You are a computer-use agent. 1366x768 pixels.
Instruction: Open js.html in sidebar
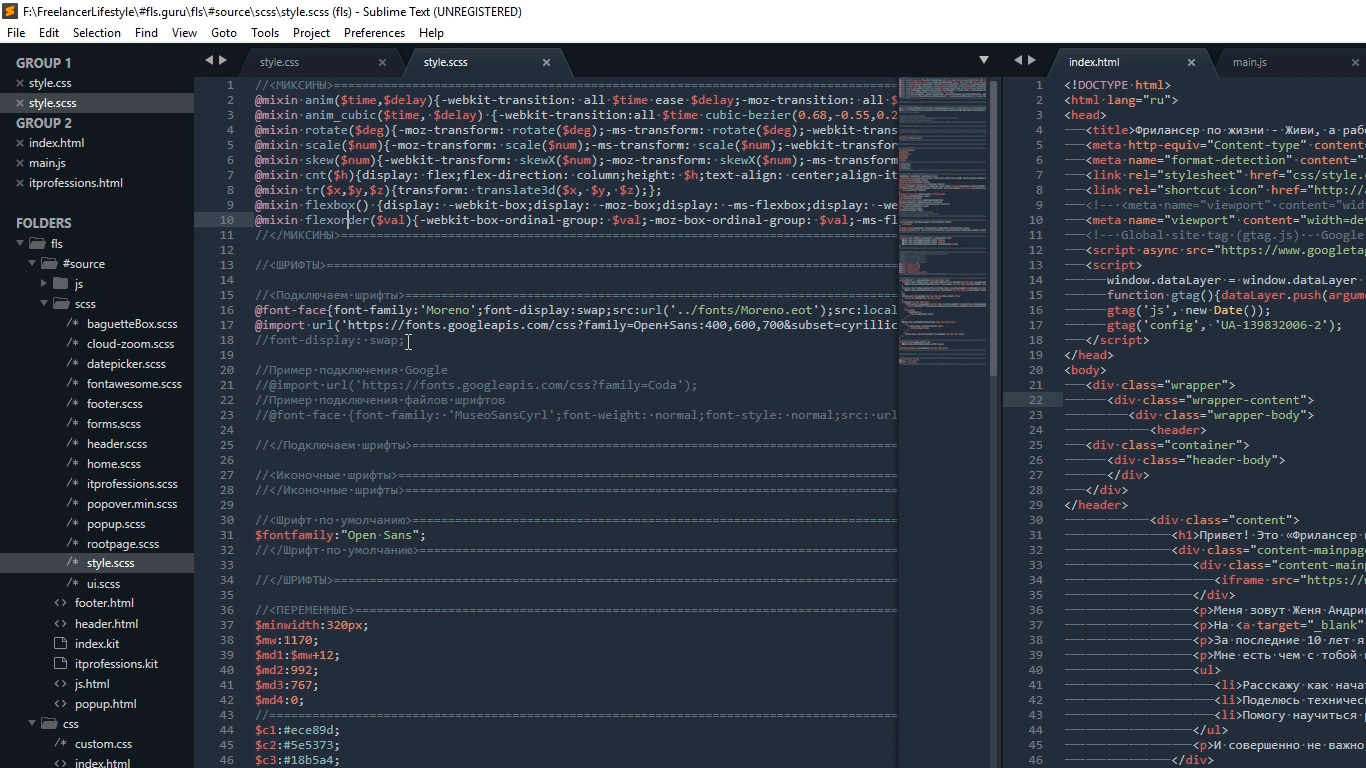pos(92,684)
